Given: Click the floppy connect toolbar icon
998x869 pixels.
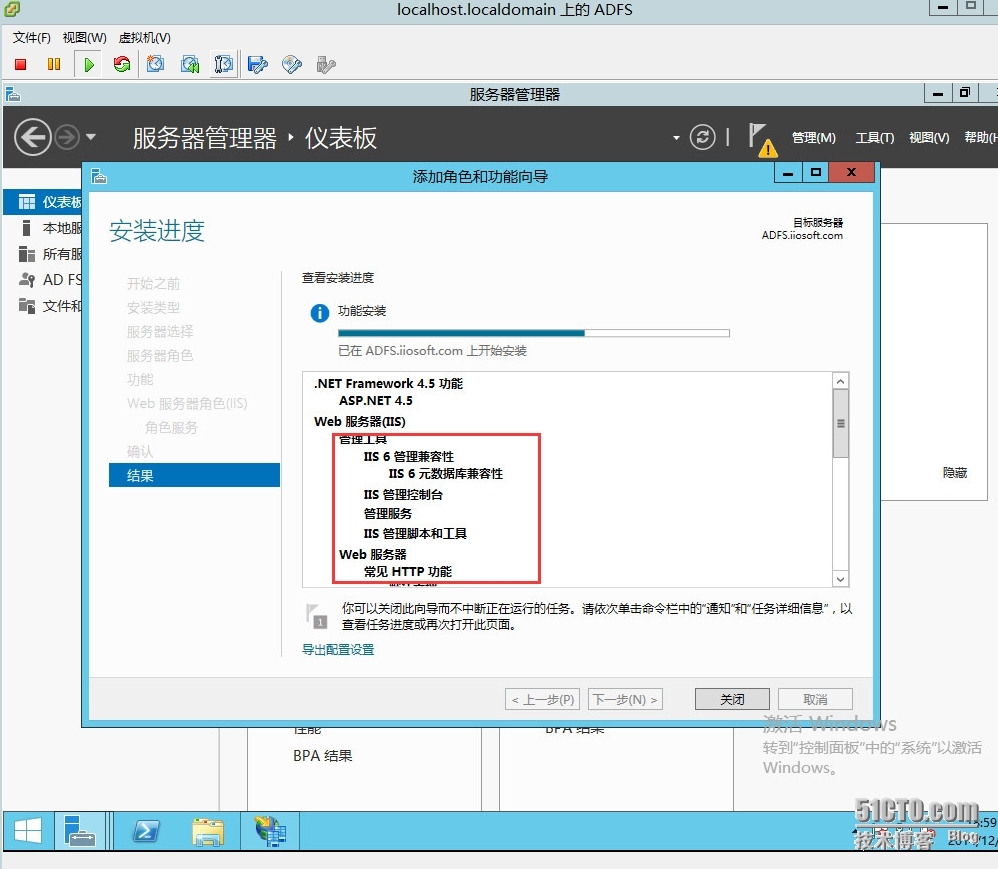Looking at the screenshot, I should 258,64.
